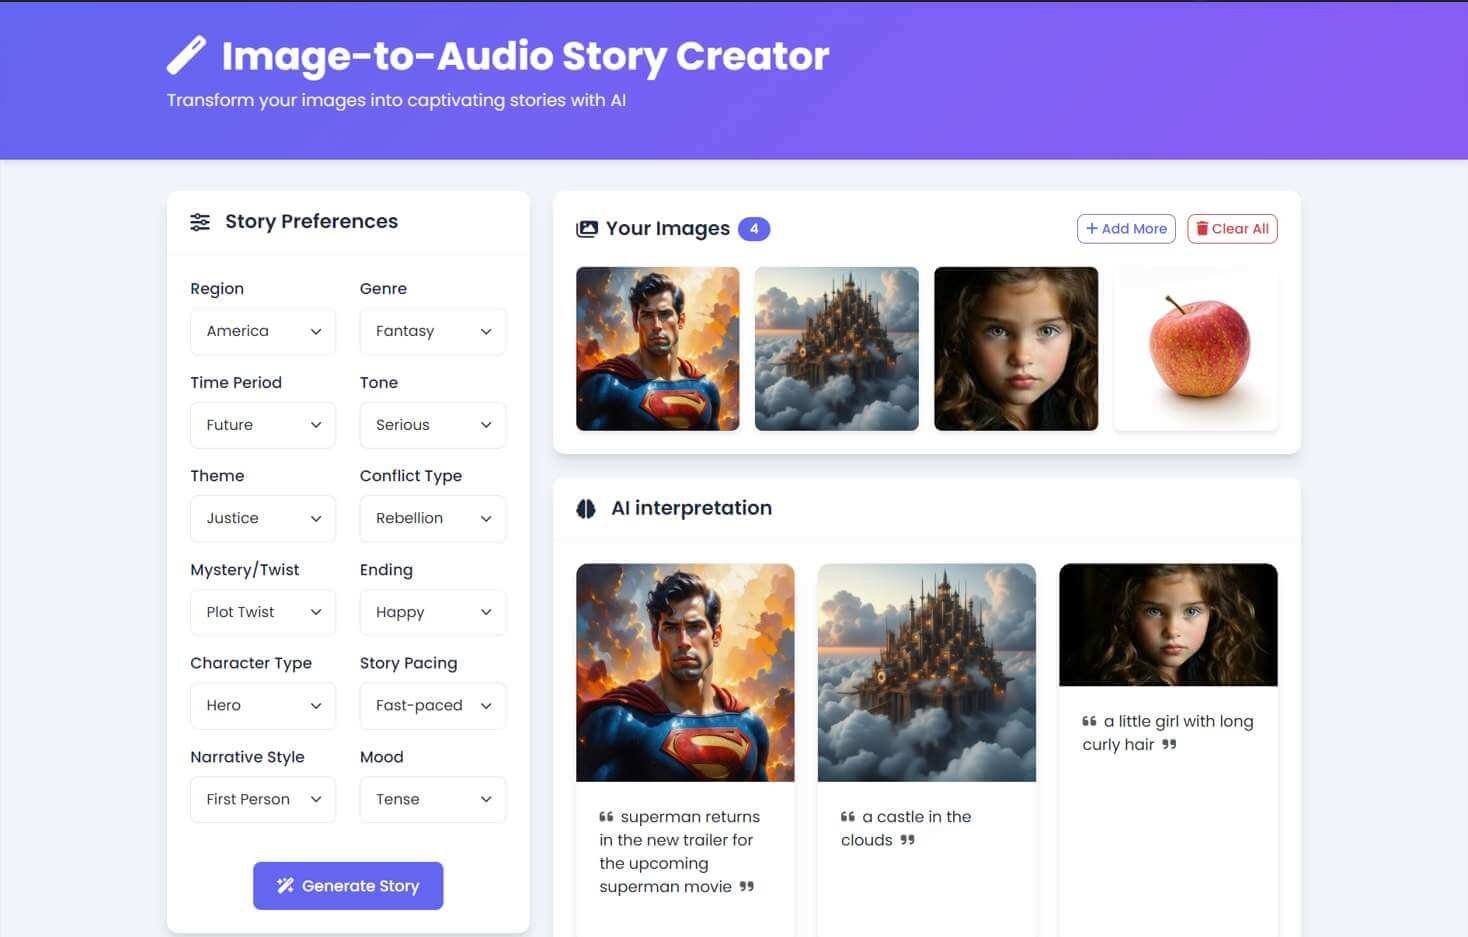Select the Superman thumbnail in Your Images
Image resolution: width=1468 pixels, height=937 pixels.
tap(658, 349)
